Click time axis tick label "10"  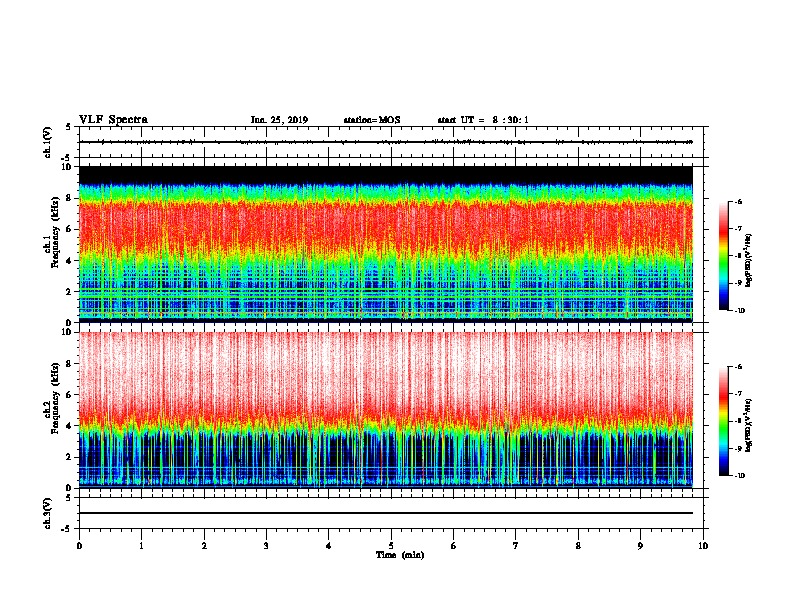703,546
